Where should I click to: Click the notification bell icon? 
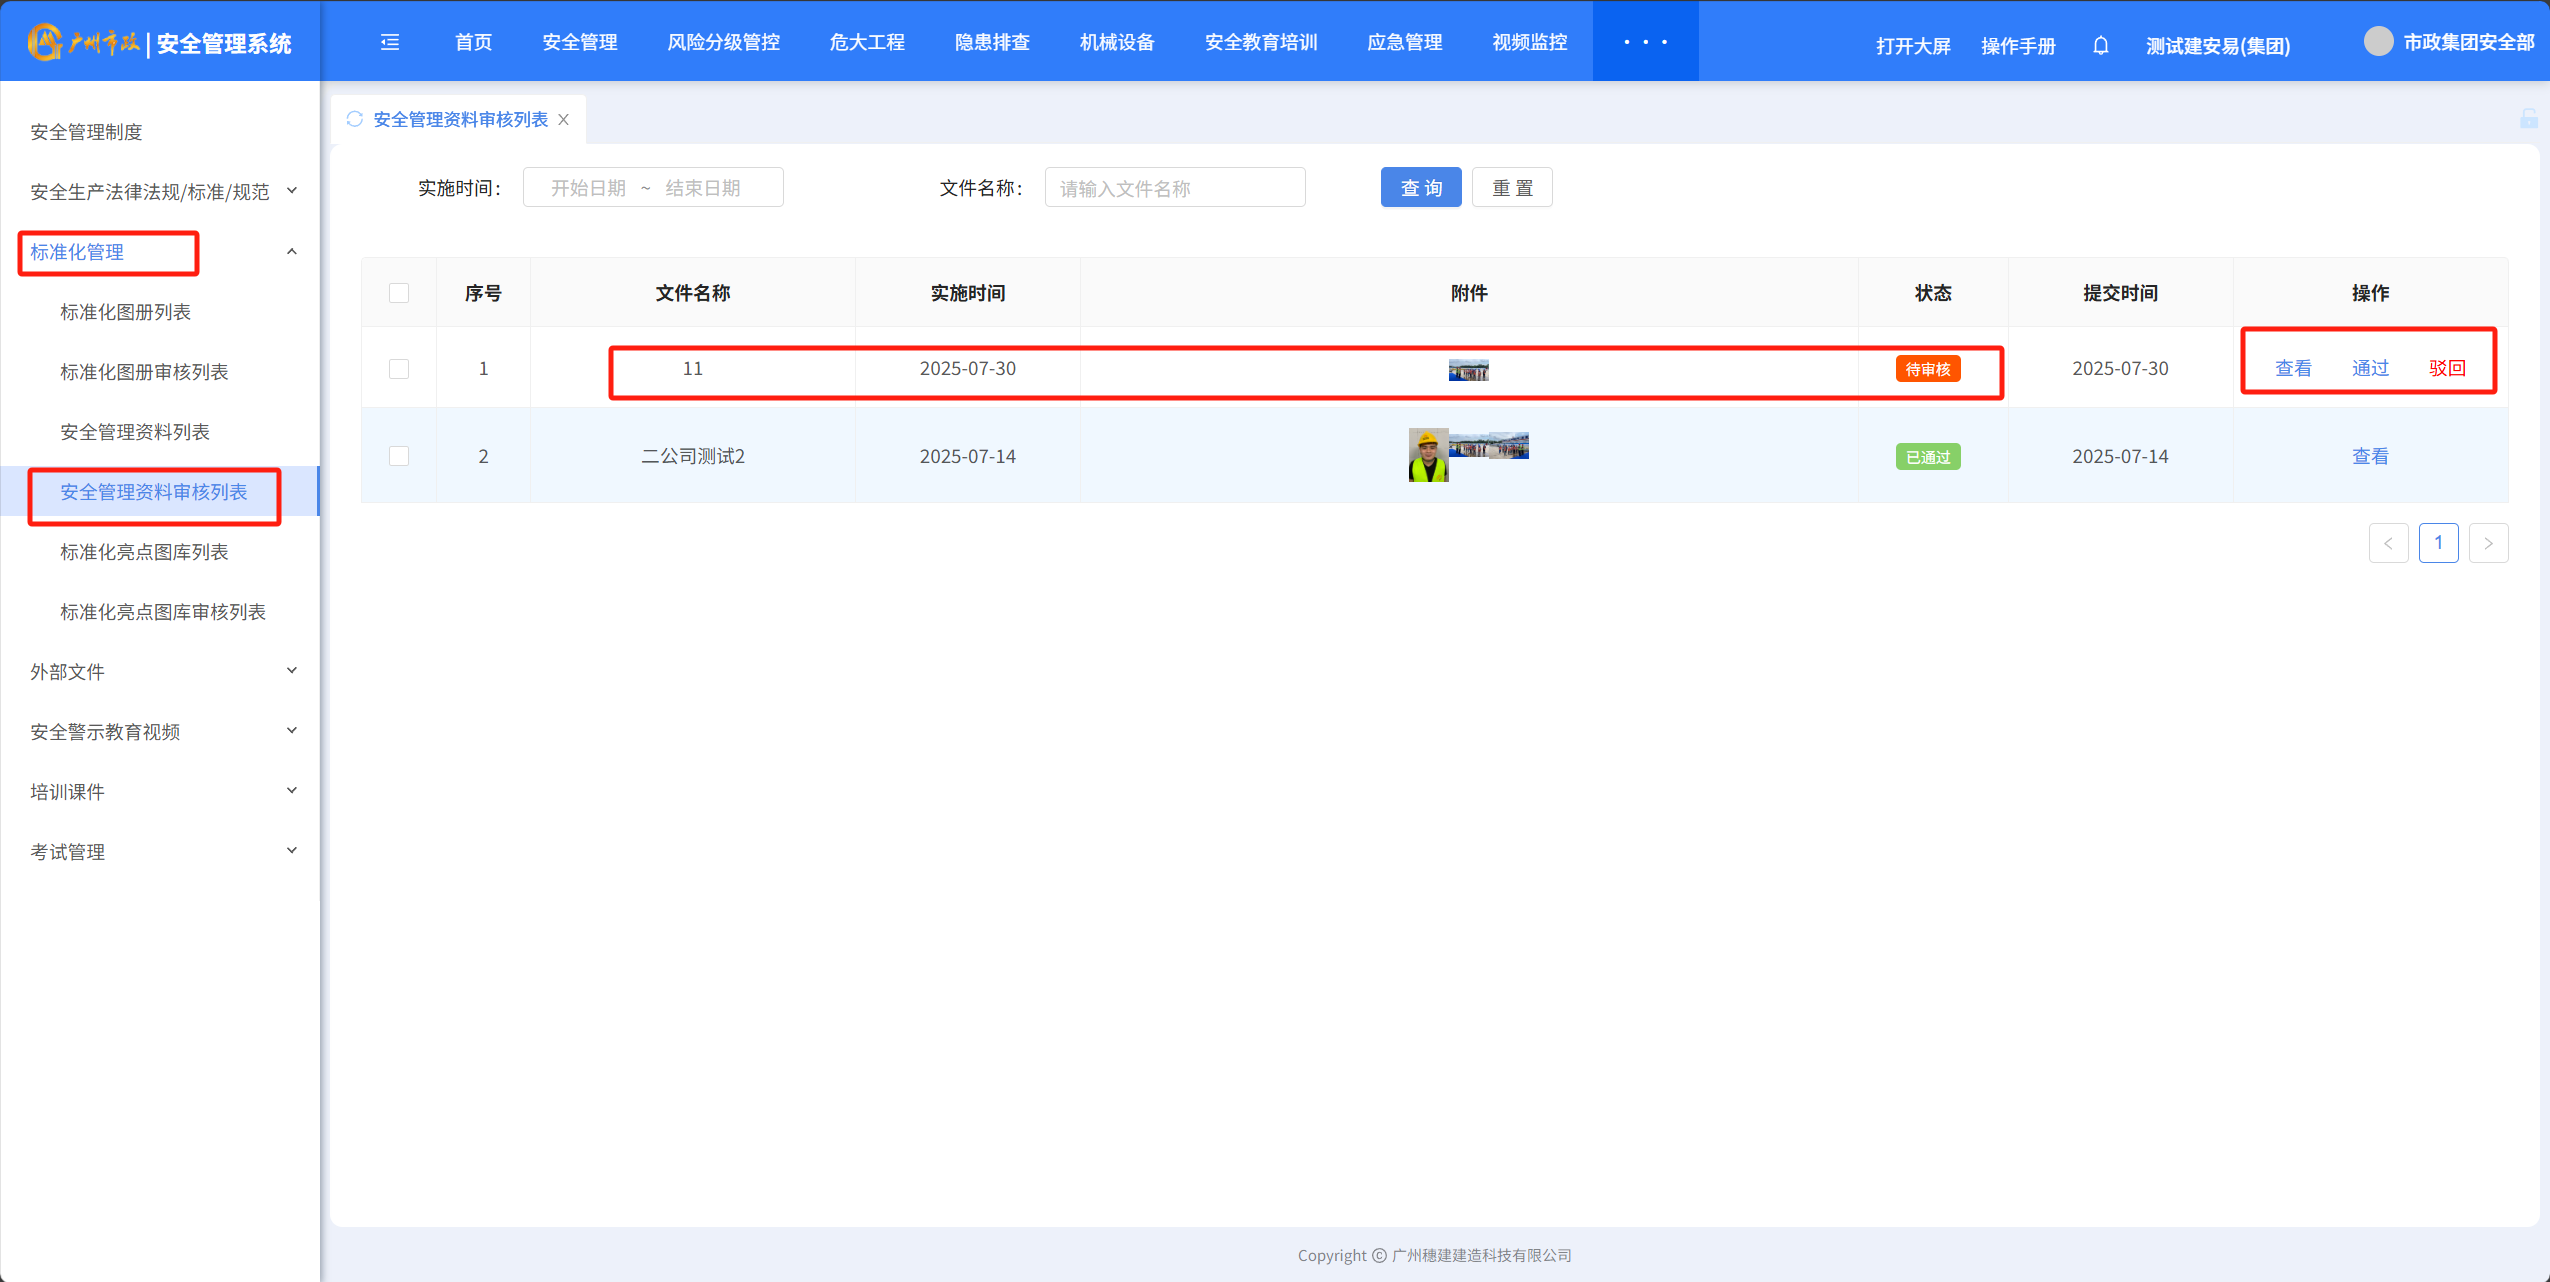pyautogui.click(x=2100, y=46)
